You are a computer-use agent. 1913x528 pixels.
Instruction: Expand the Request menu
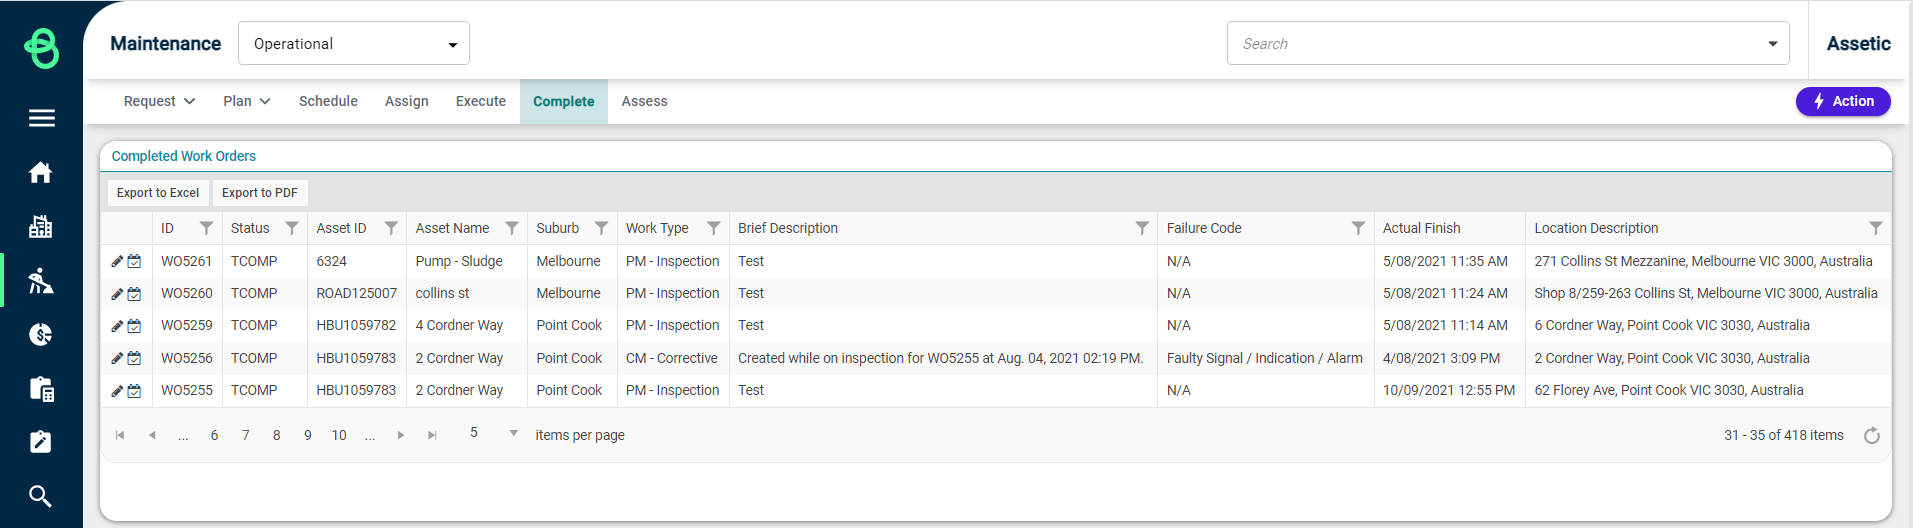tap(159, 101)
